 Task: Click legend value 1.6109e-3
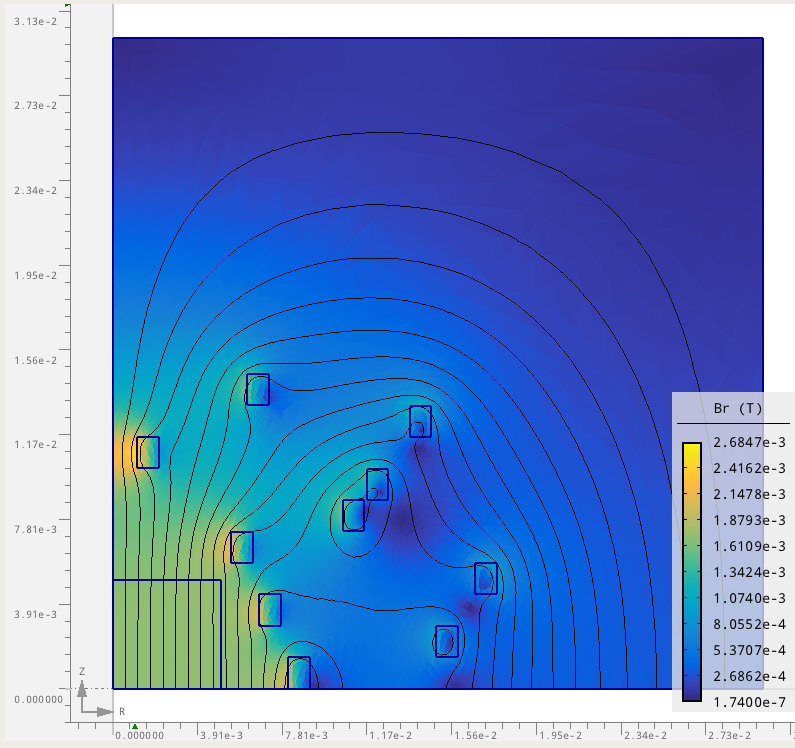click(x=749, y=546)
